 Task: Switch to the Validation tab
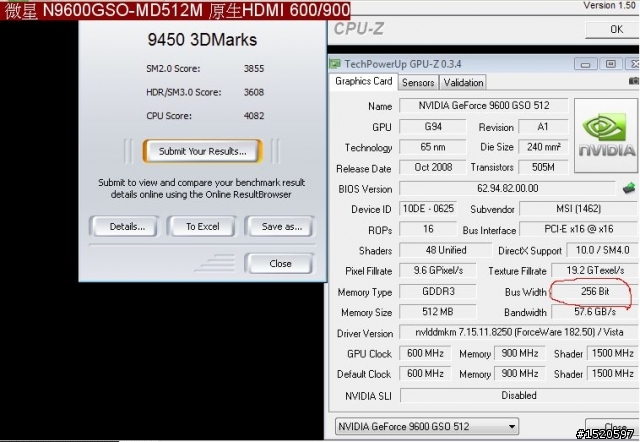tap(463, 82)
